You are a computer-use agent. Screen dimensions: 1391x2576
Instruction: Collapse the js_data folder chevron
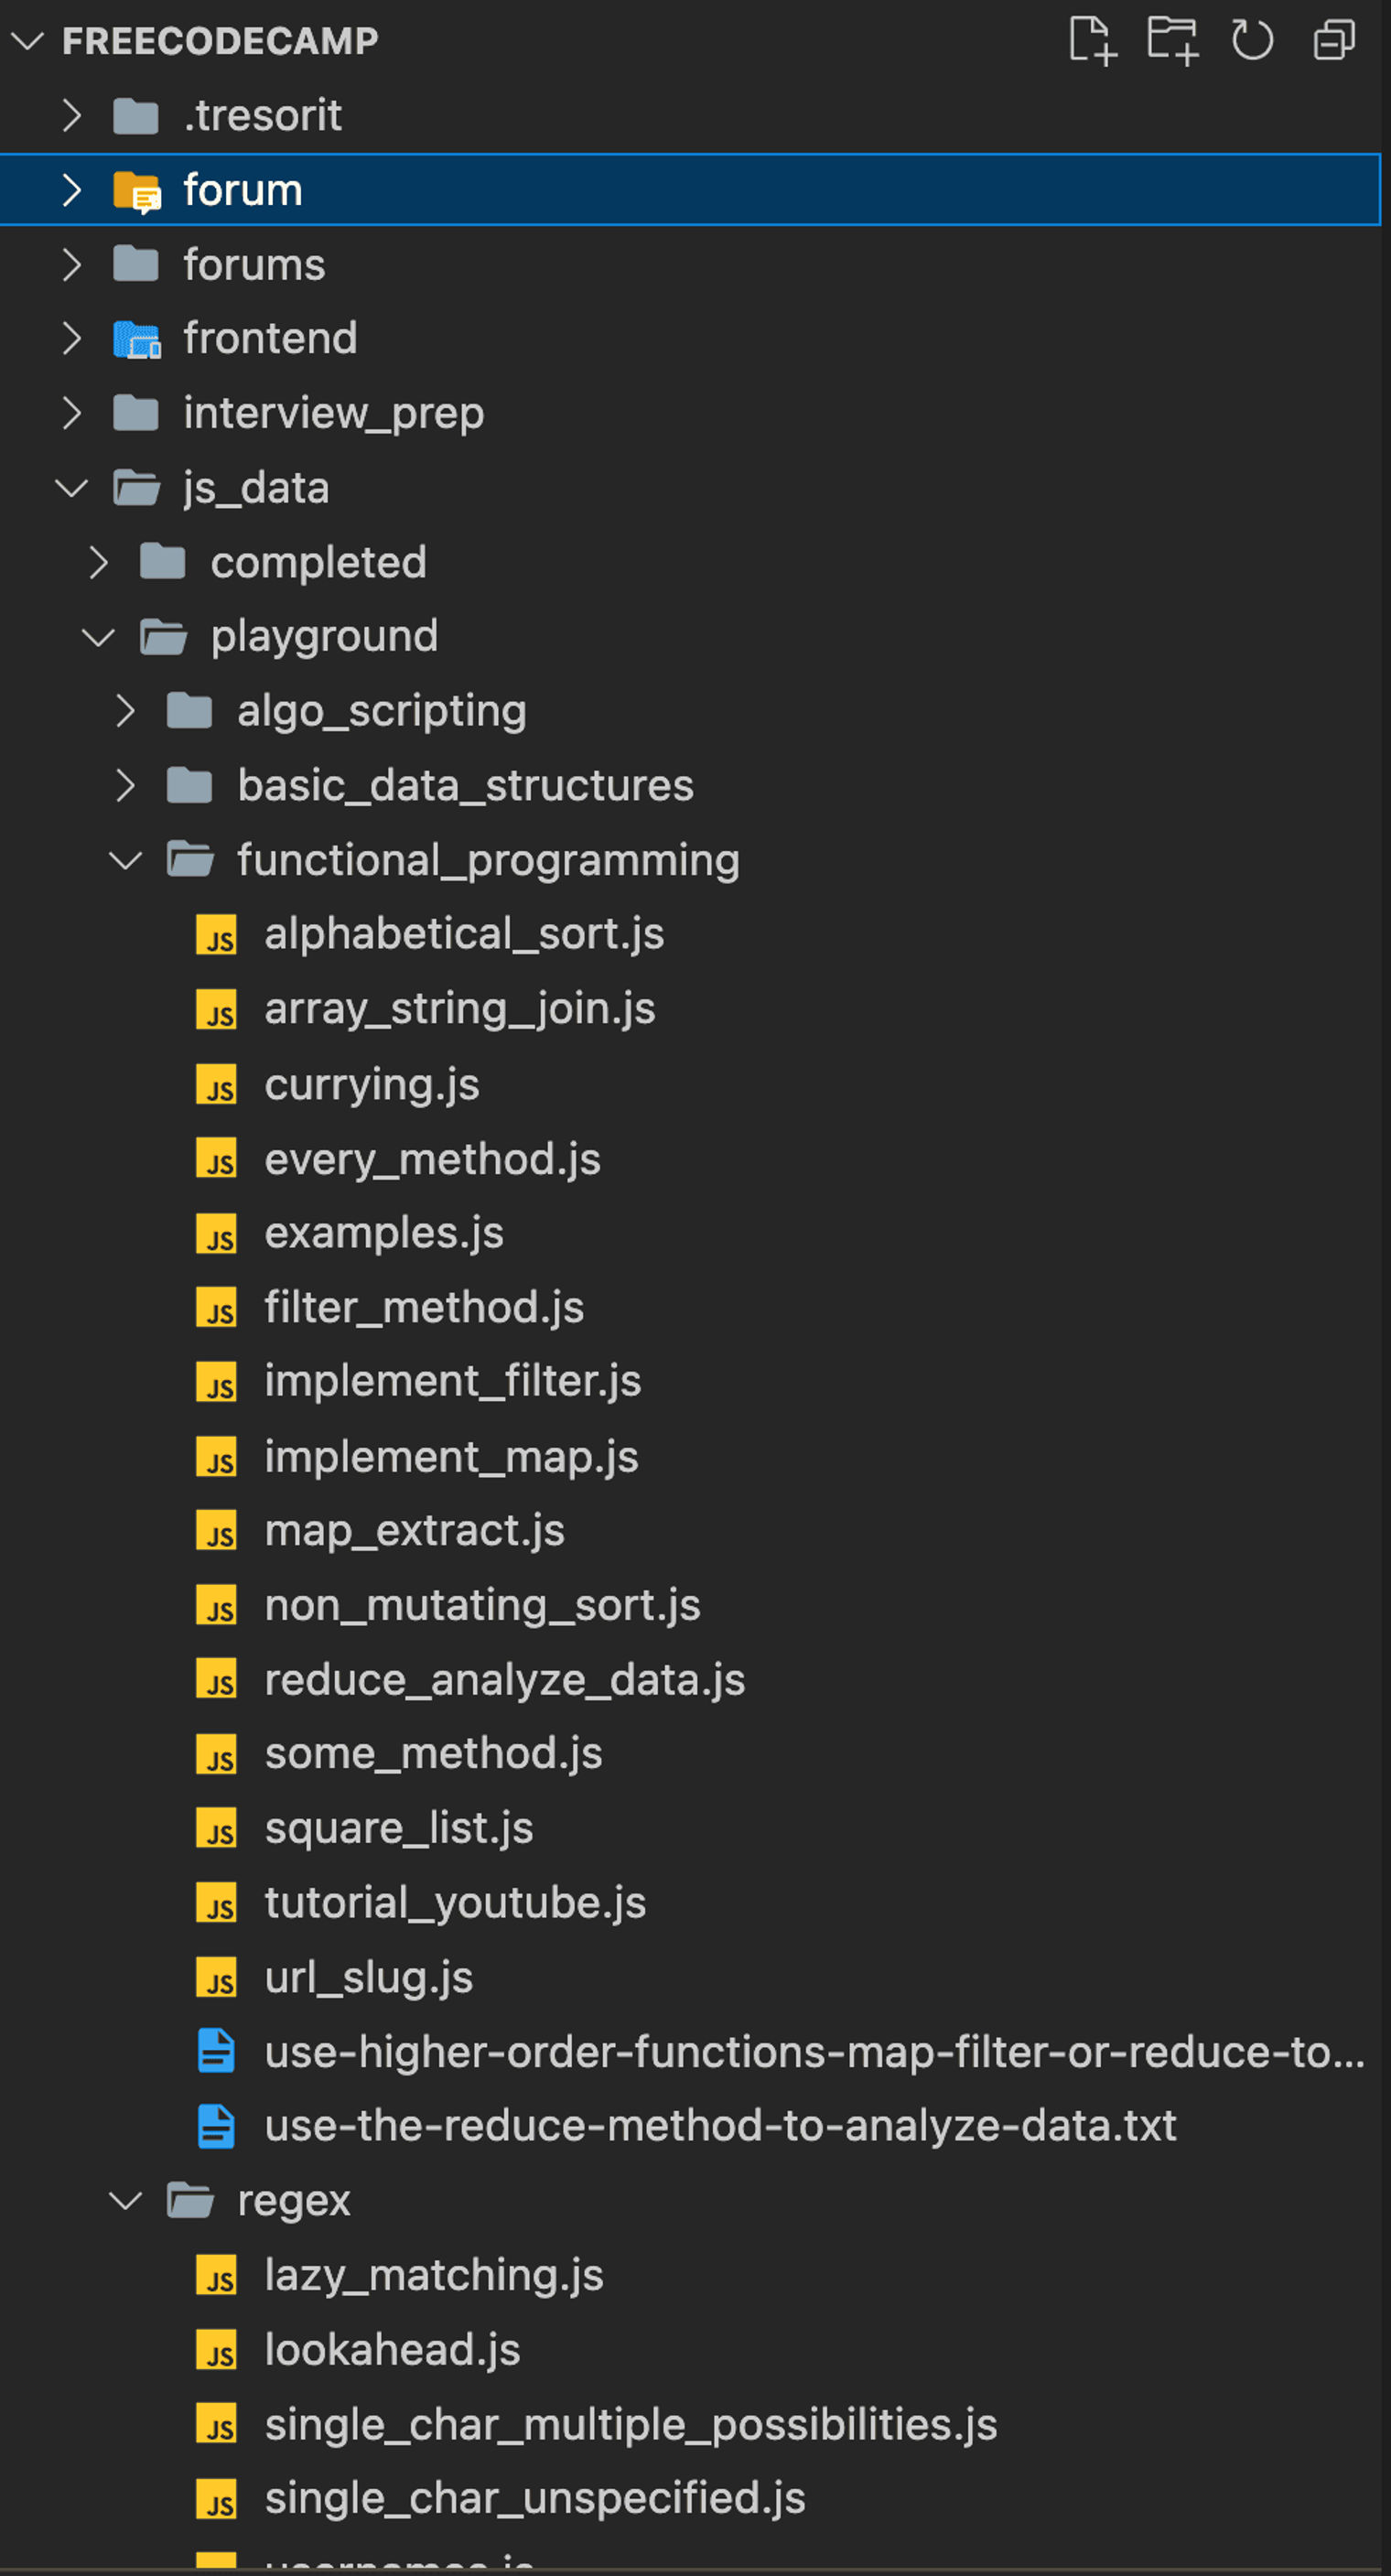pyautogui.click(x=72, y=489)
